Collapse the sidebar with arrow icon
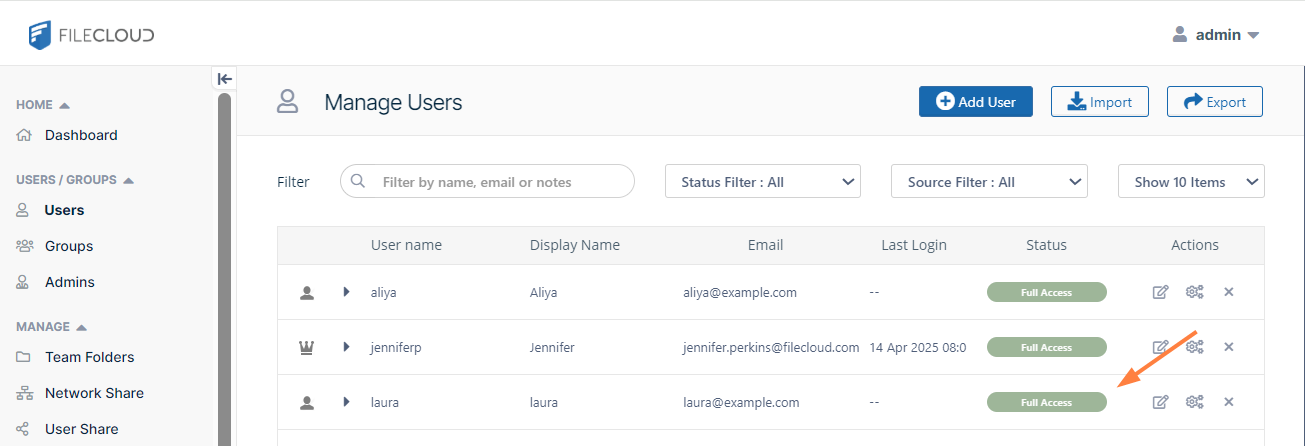1305x446 pixels. [225, 79]
